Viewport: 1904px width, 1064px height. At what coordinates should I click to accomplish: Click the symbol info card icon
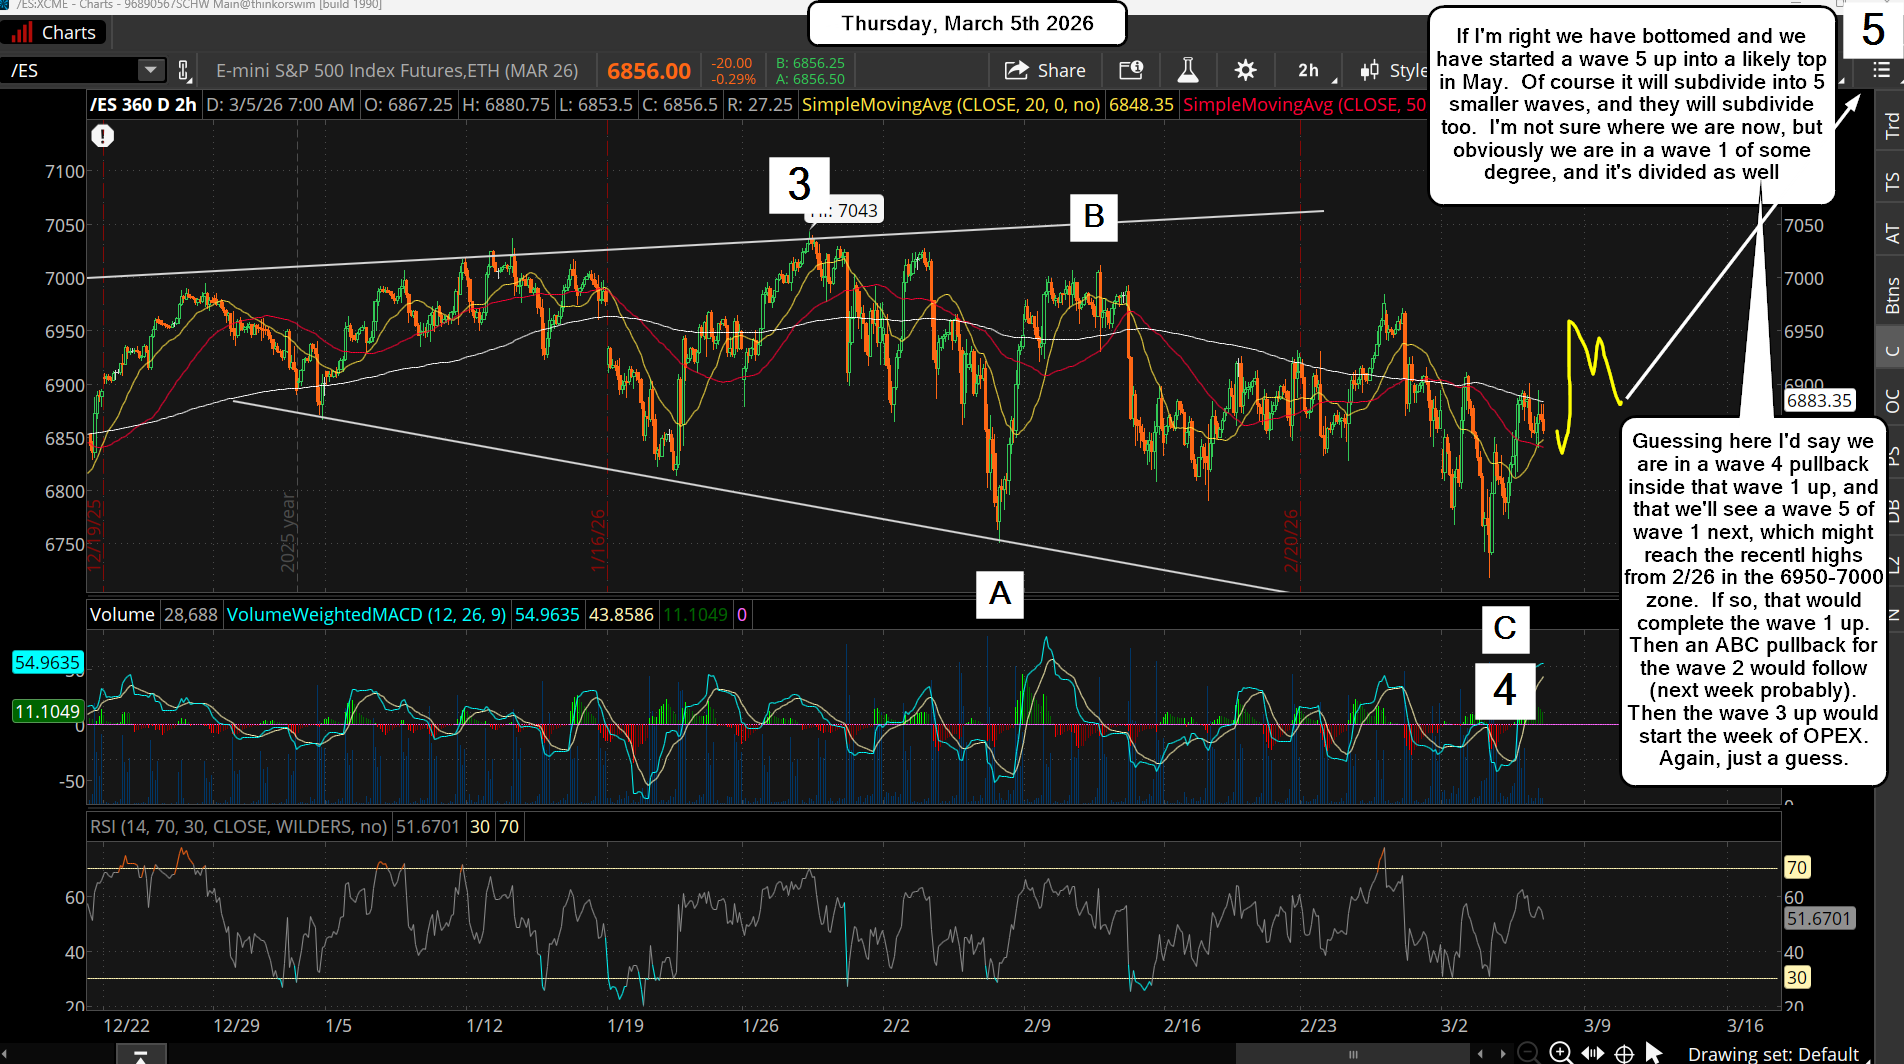[1131, 70]
